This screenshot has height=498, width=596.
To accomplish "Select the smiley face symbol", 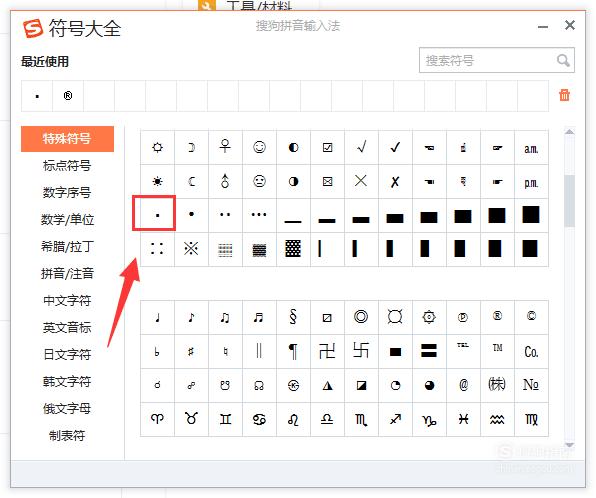I will point(259,147).
